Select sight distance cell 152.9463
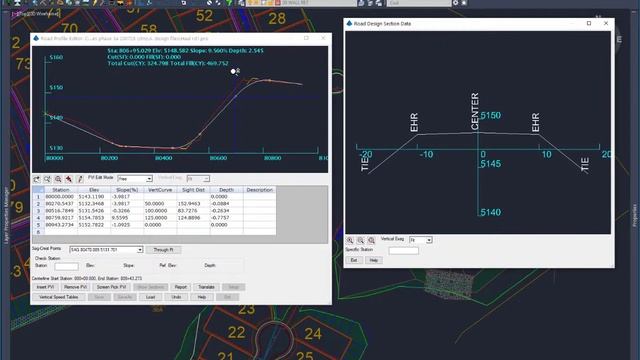Viewport: 640px width, 360px height. [x=193, y=204]
